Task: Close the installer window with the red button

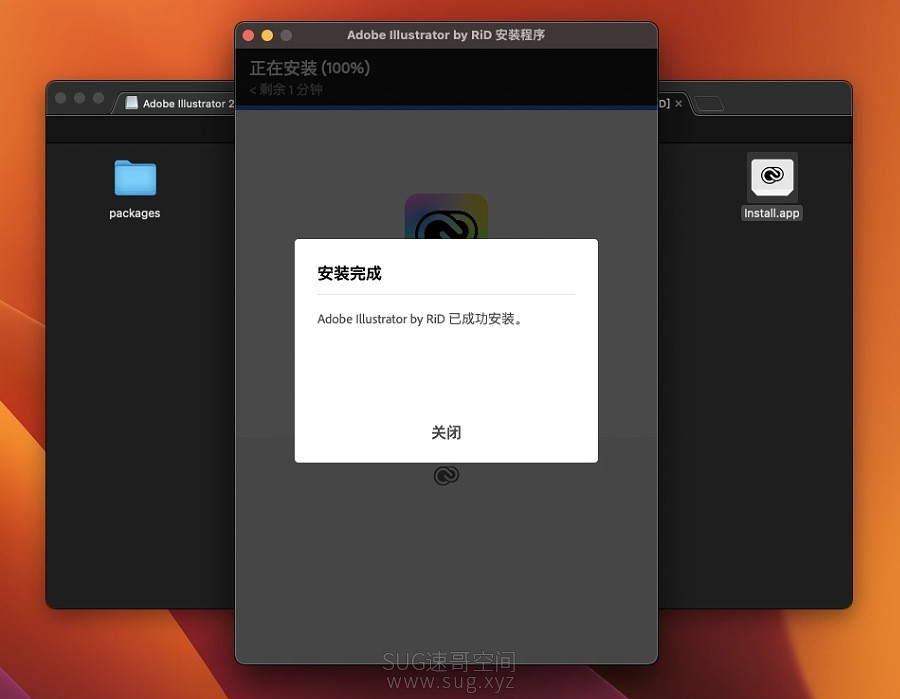Action: [249, 36]
